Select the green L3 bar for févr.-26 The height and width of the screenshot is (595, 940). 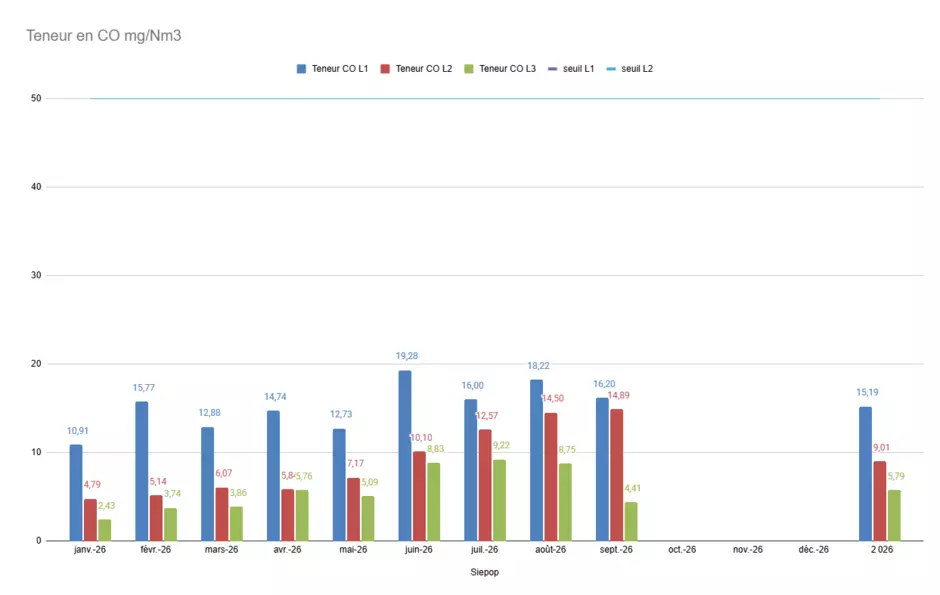click(x=171, y=524)
